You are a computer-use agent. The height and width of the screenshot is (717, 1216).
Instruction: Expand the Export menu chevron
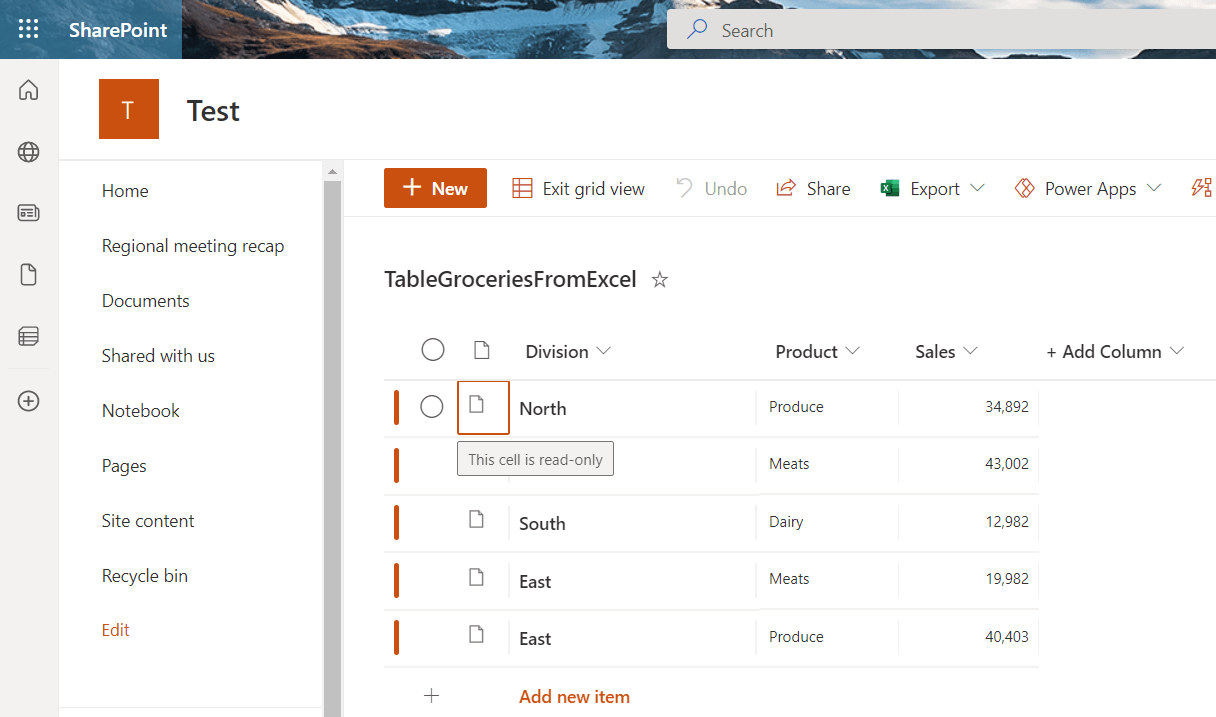[979, 188]
